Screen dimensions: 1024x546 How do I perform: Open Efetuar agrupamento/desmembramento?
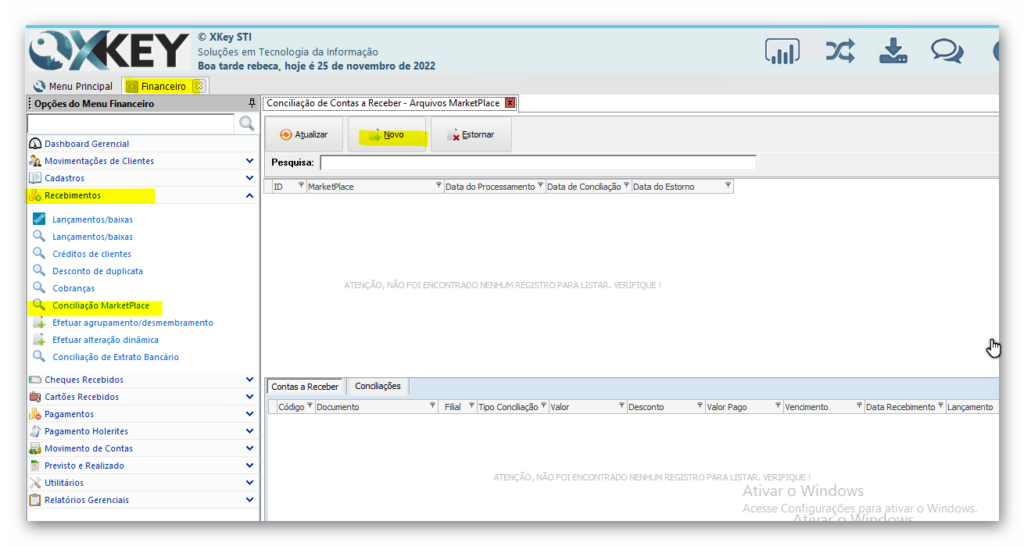tap(133, 323)
